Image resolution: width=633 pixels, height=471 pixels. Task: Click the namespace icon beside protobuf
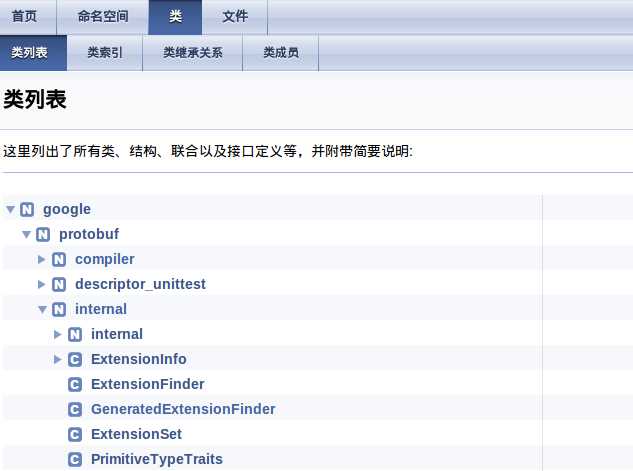click(x=43, y=234)
